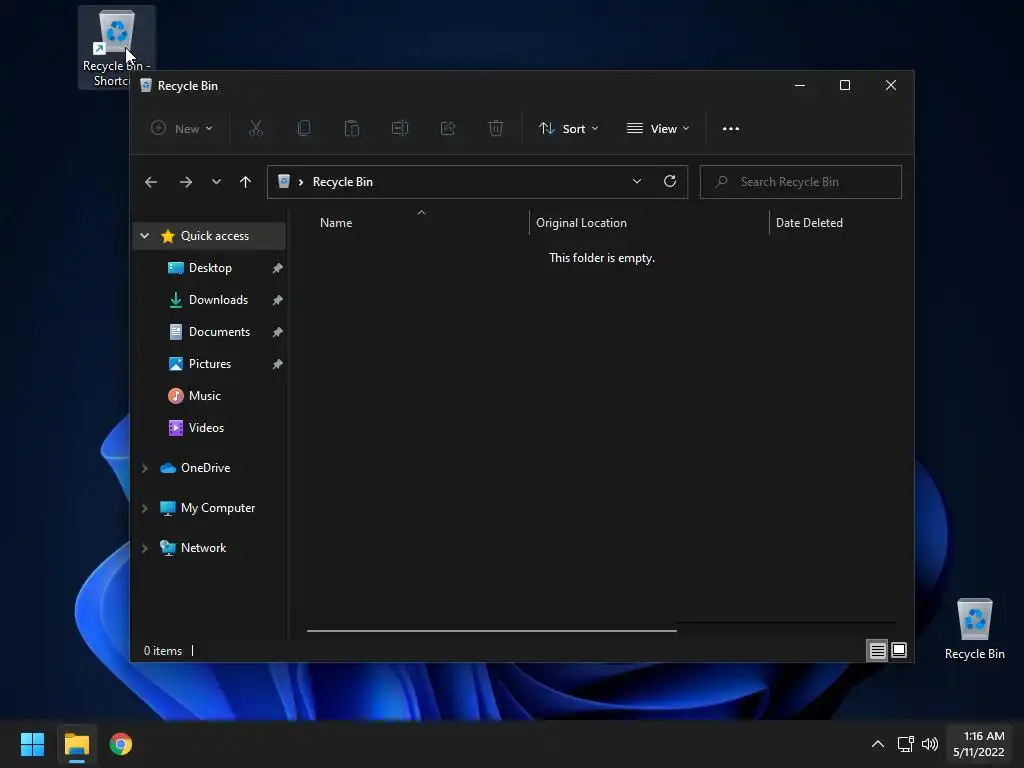Click the search magnifier icon
The width and height of the screenshot is (1024, 768).
click(721, 182)
